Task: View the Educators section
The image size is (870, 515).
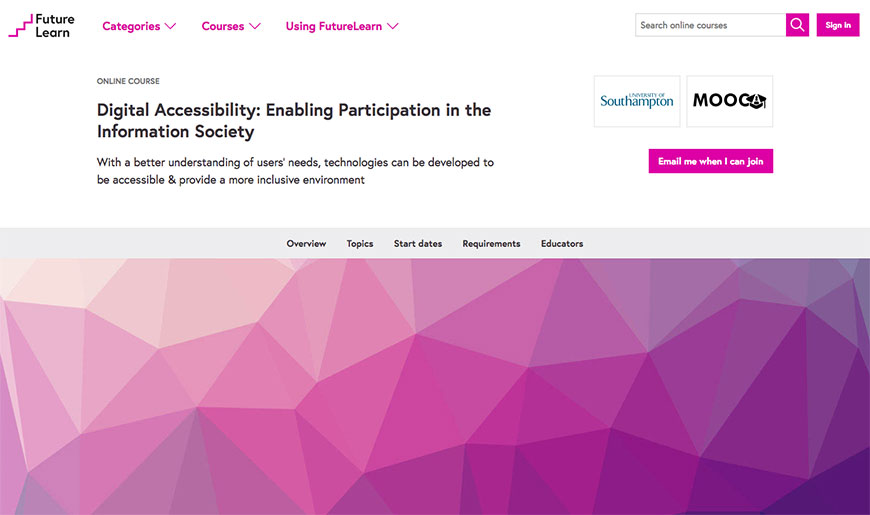Action: [562, 244]
